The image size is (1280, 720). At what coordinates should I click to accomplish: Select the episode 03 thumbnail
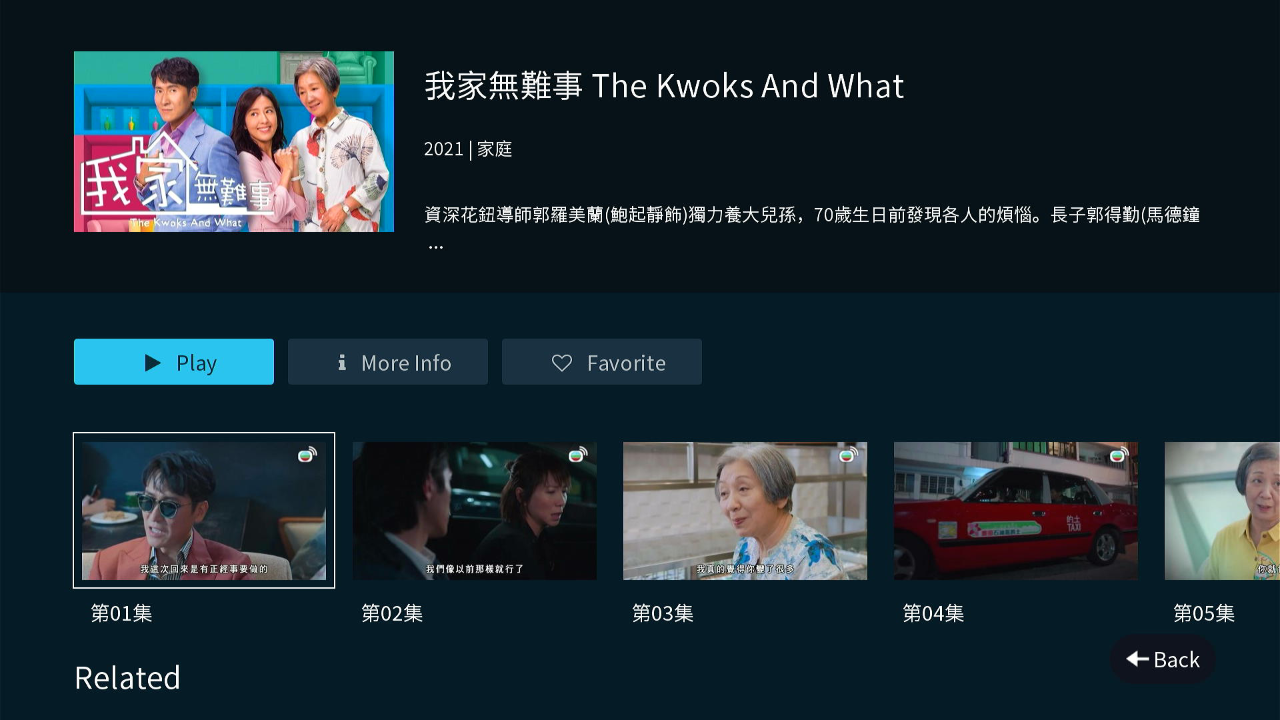(x=745, y=511)
